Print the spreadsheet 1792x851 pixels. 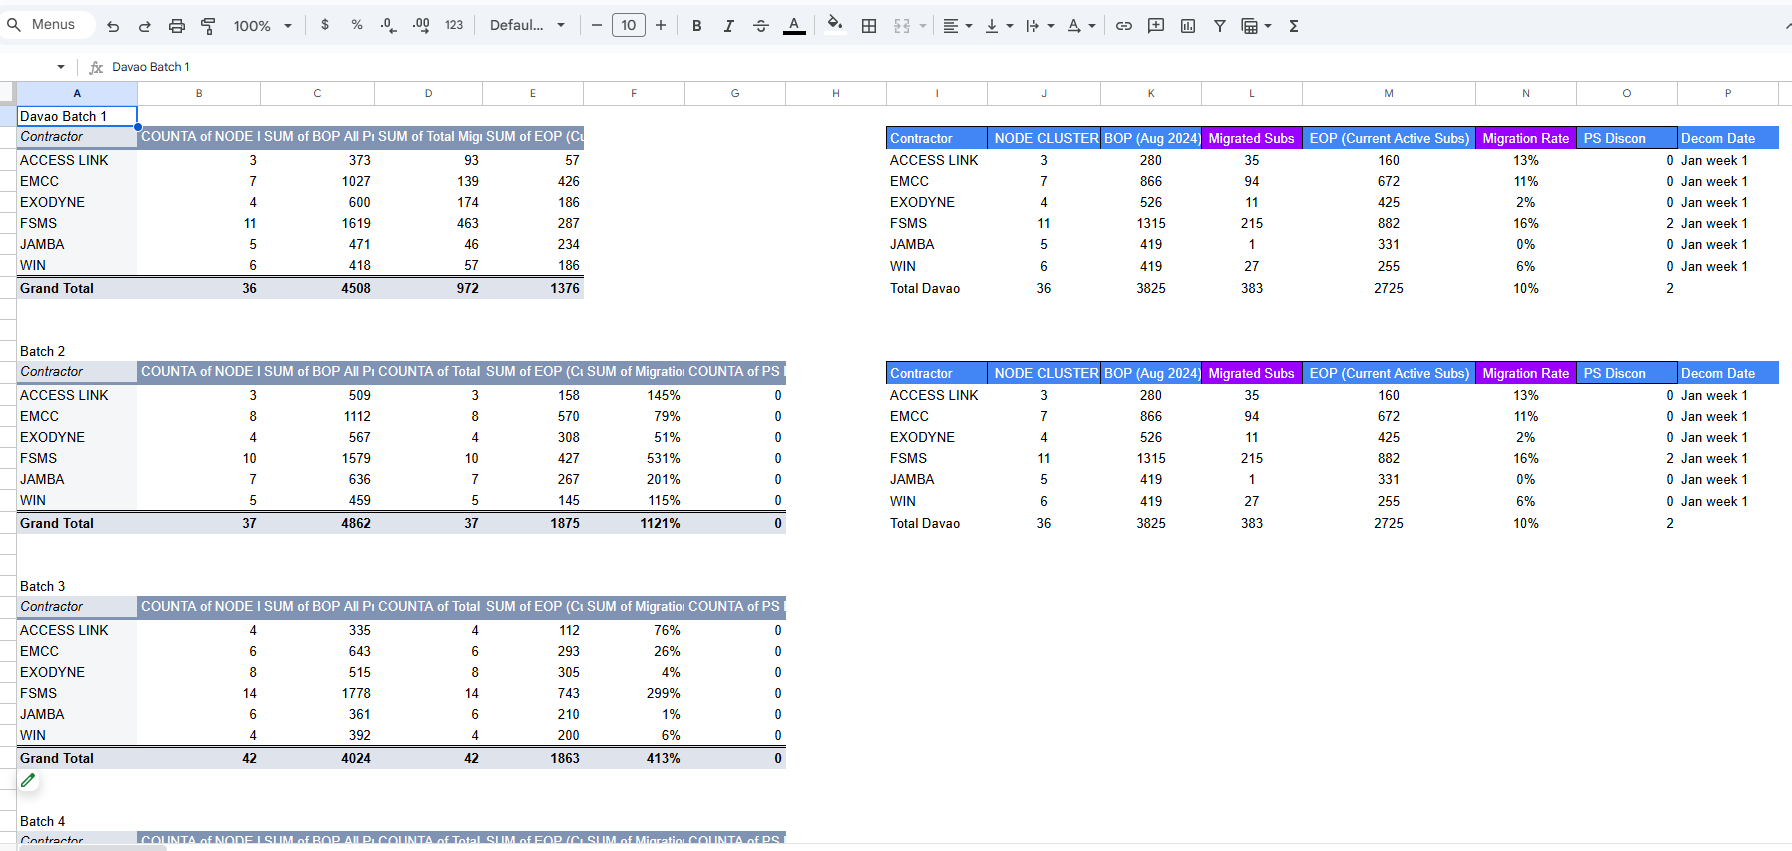pyautogui.click(x=177, y=26)
